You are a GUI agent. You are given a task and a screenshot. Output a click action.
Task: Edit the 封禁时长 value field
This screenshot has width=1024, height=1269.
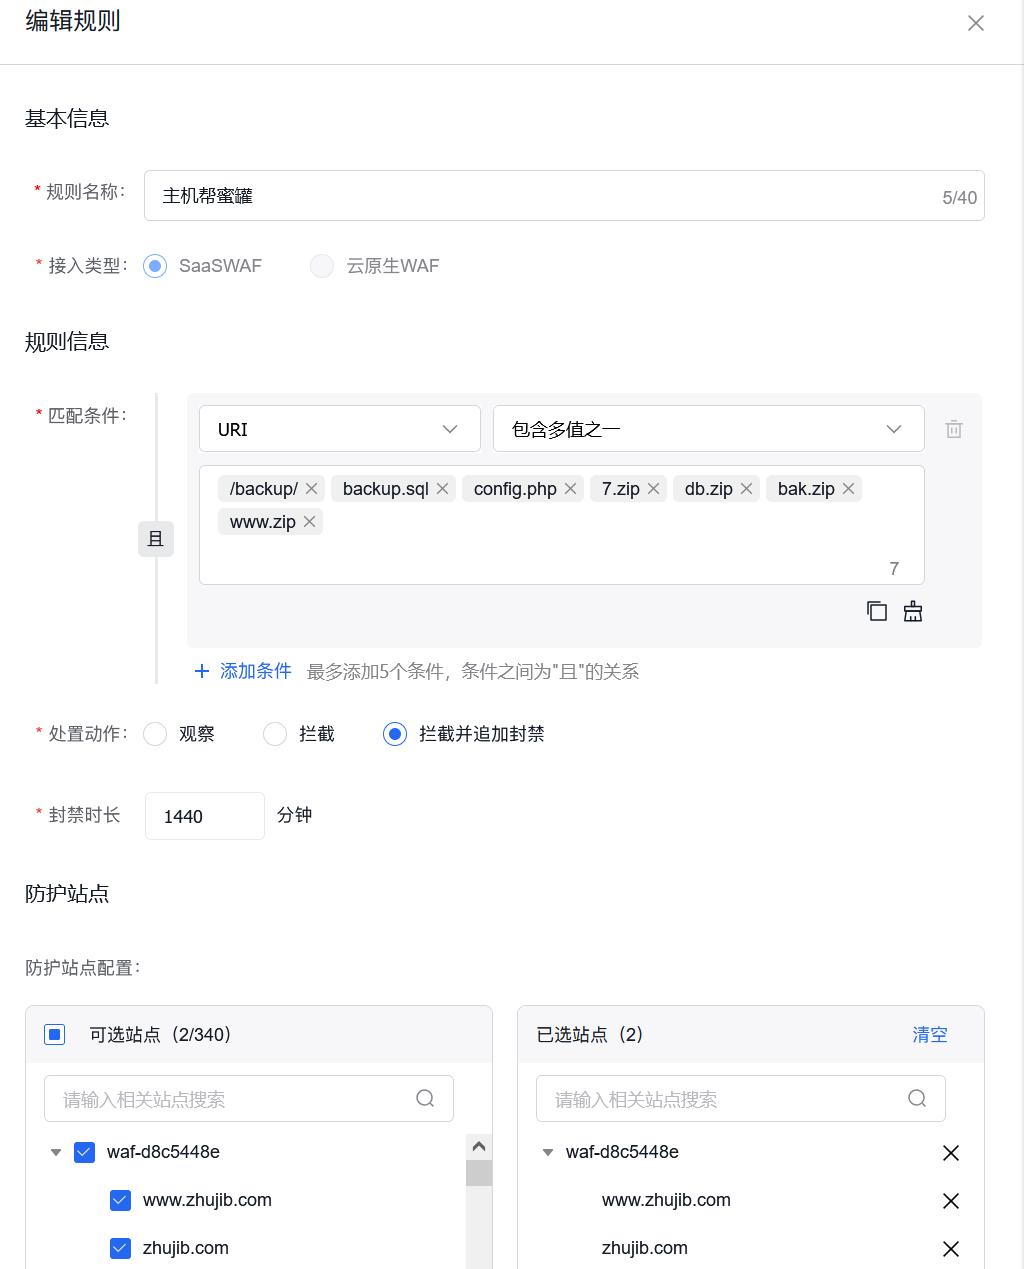(x=204, y=816)
